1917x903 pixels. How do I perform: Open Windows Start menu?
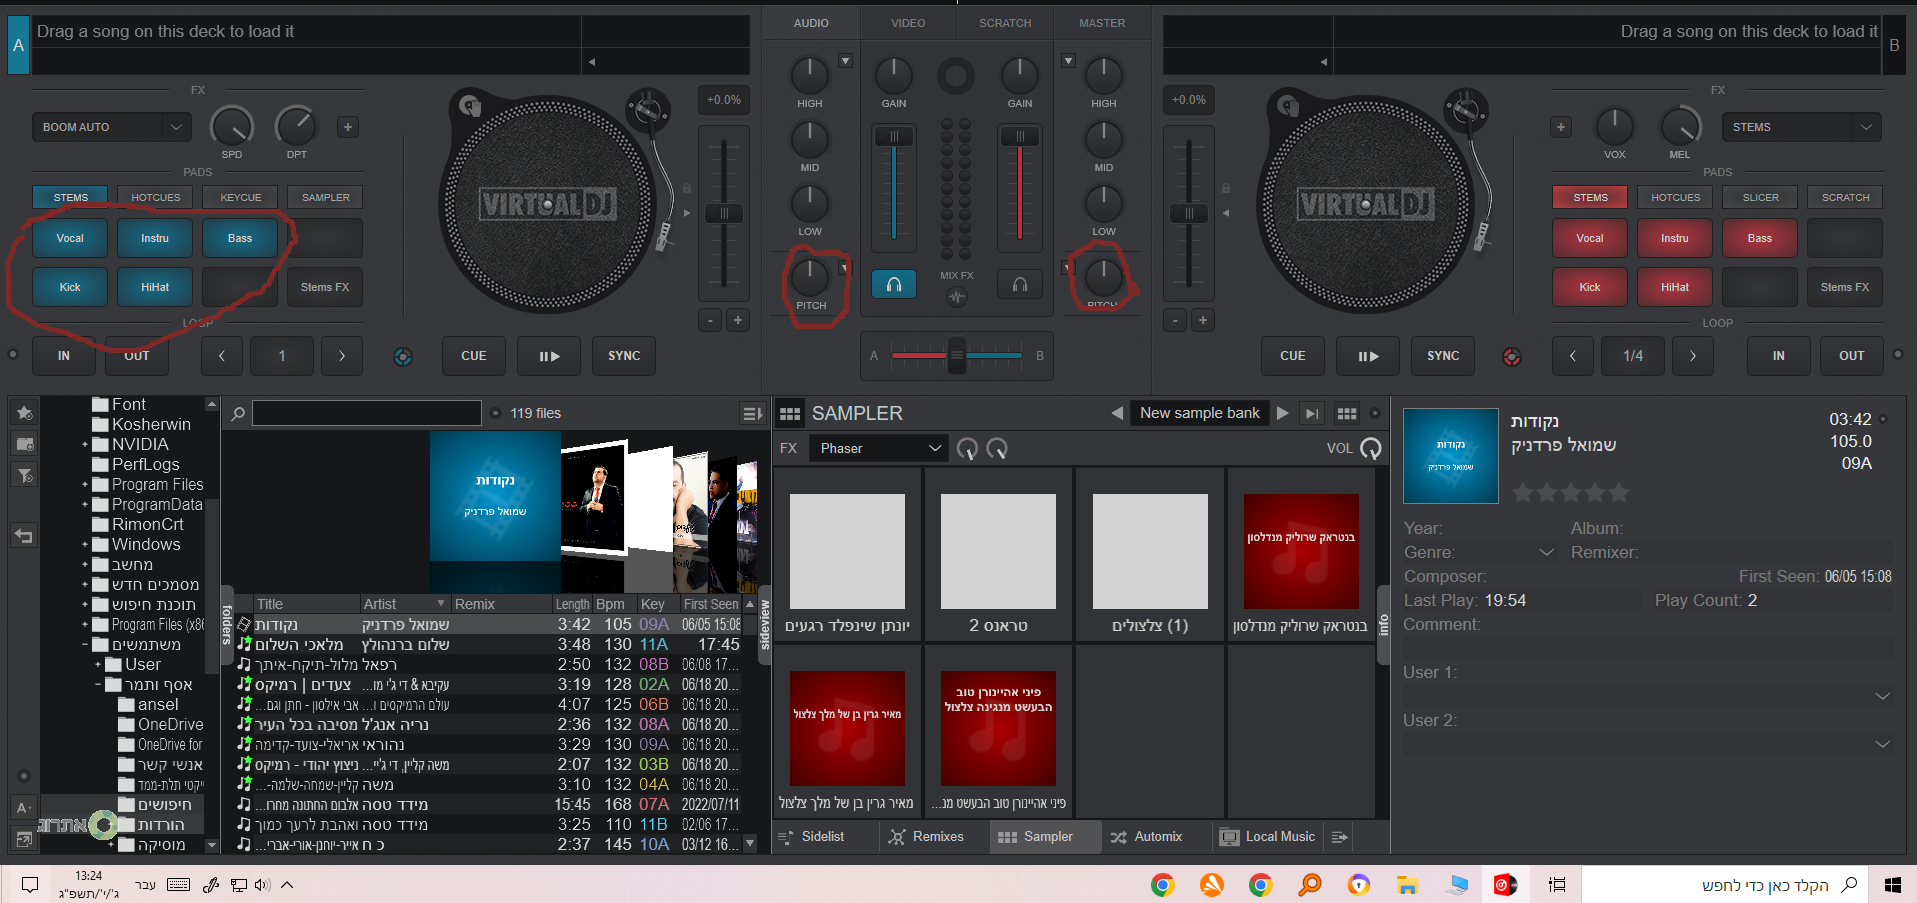pos(1892,884)
